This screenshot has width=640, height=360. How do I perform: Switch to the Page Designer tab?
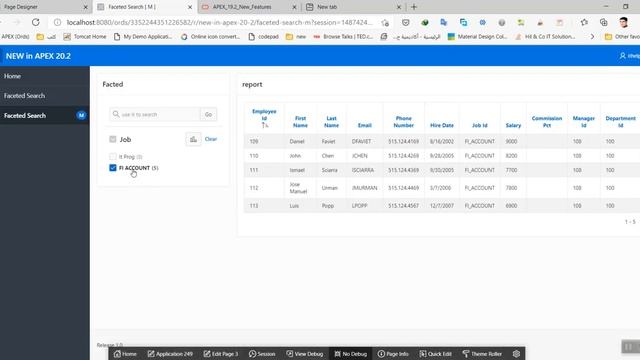(45, 7)
